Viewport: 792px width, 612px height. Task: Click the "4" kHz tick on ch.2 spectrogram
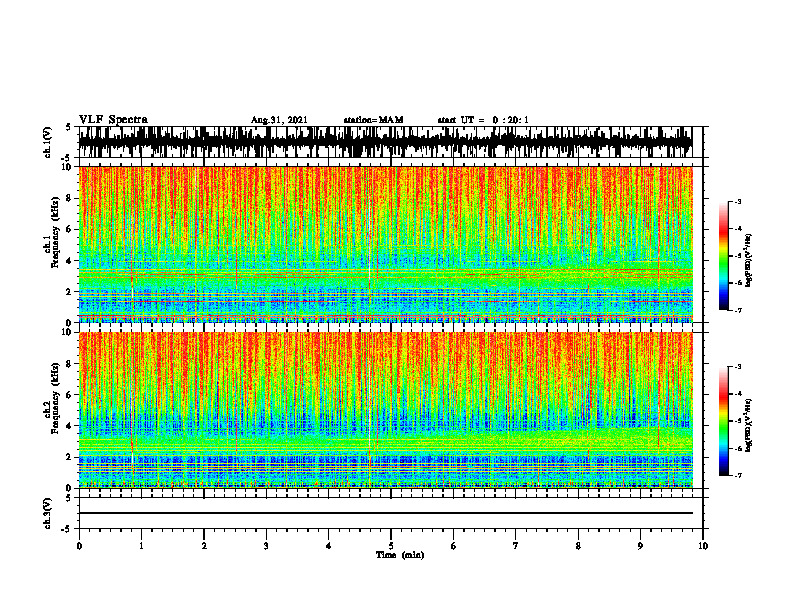pyautogui.click(x=70, y=426)
